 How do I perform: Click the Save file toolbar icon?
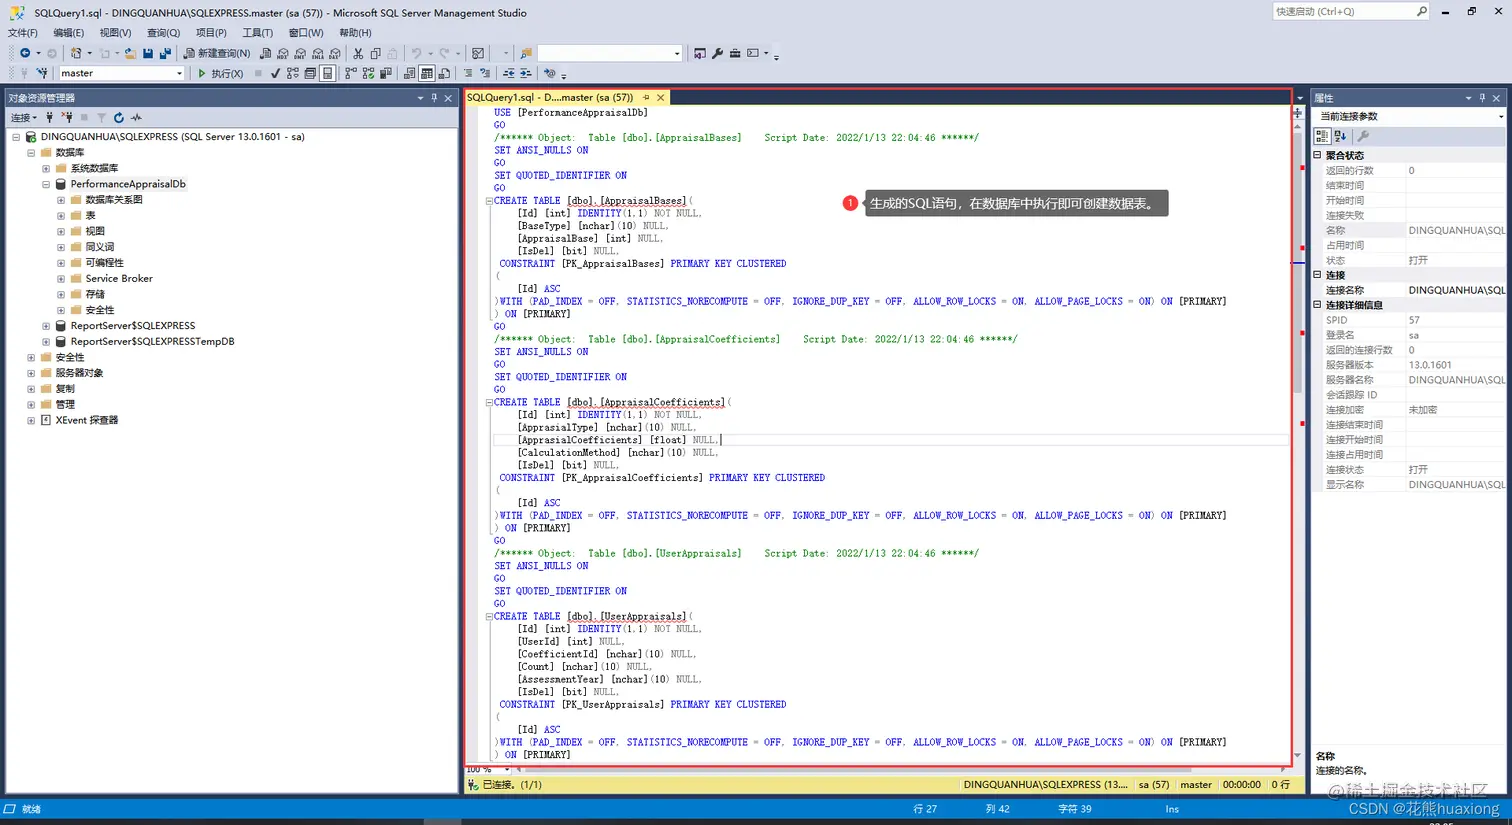[148, 53]
